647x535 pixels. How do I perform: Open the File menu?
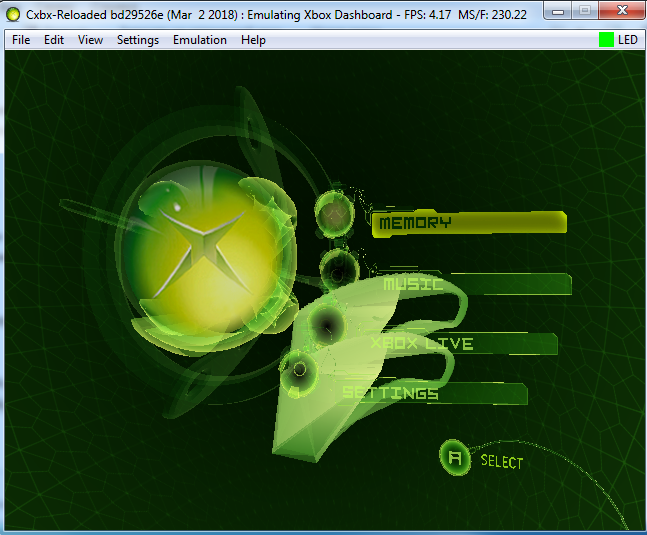pyautogui.click(x=21, y=40)
